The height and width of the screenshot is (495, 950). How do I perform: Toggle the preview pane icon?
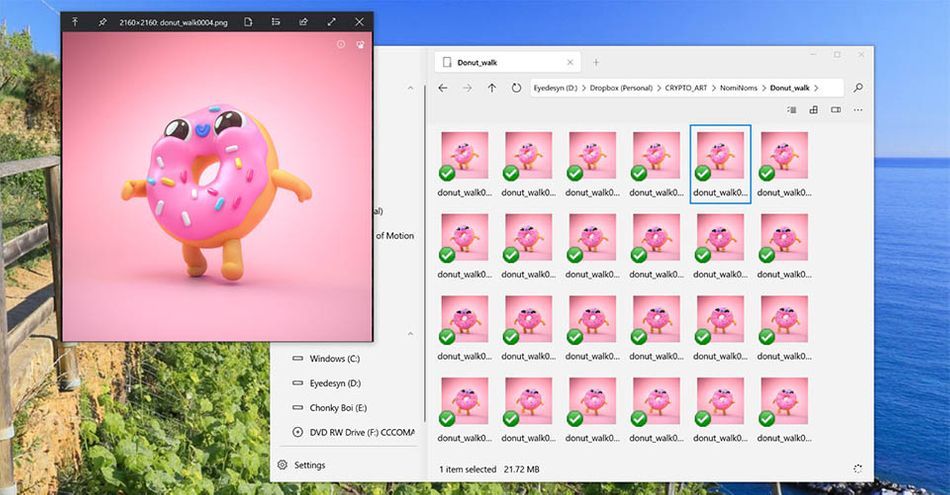[x=836, y=110]
